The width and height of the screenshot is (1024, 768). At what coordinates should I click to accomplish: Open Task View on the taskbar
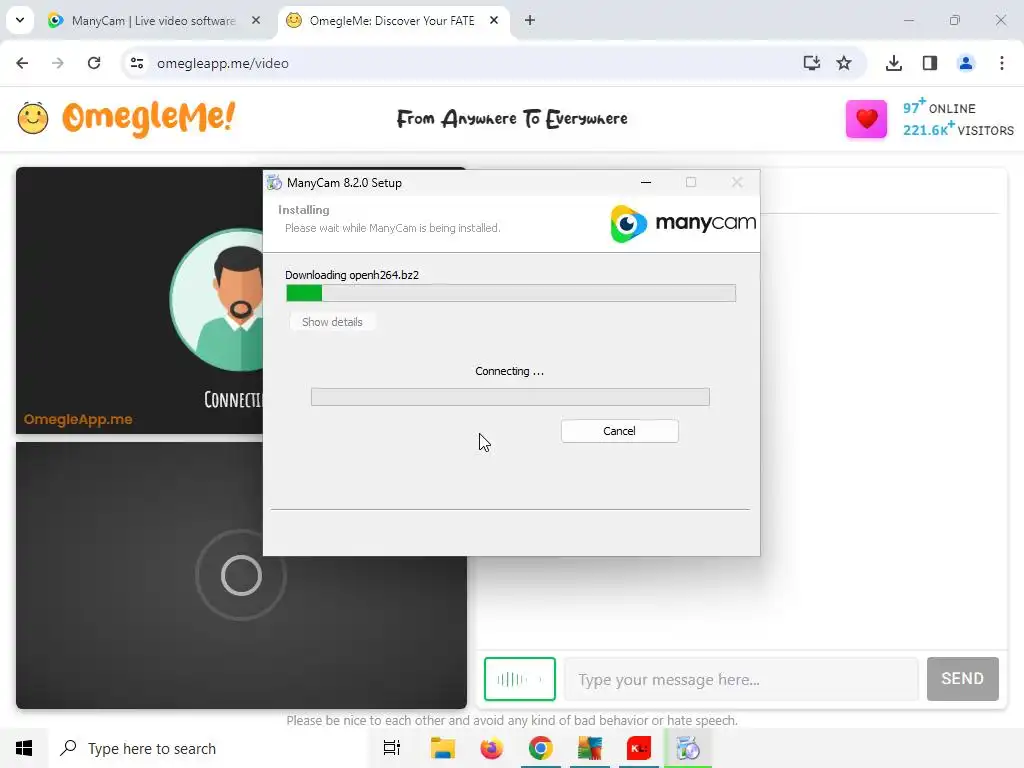392,748
